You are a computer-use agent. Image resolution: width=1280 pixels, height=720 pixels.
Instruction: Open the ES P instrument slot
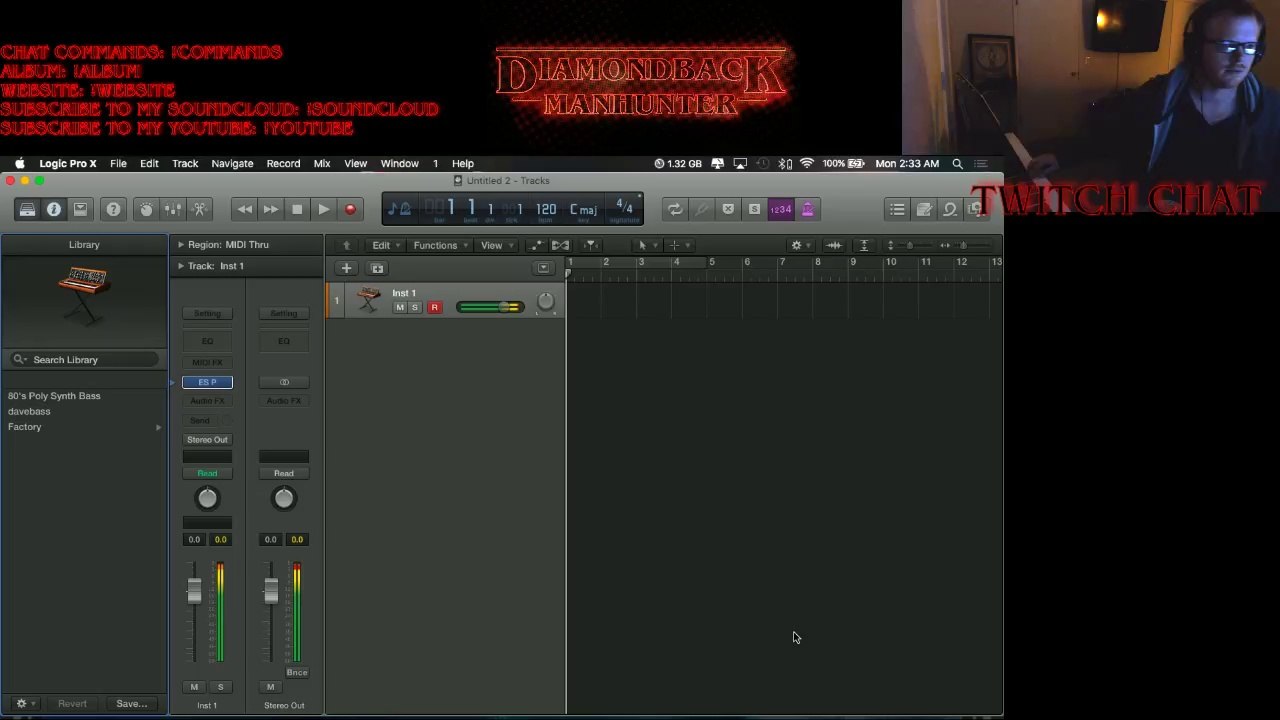pos(207,382)
